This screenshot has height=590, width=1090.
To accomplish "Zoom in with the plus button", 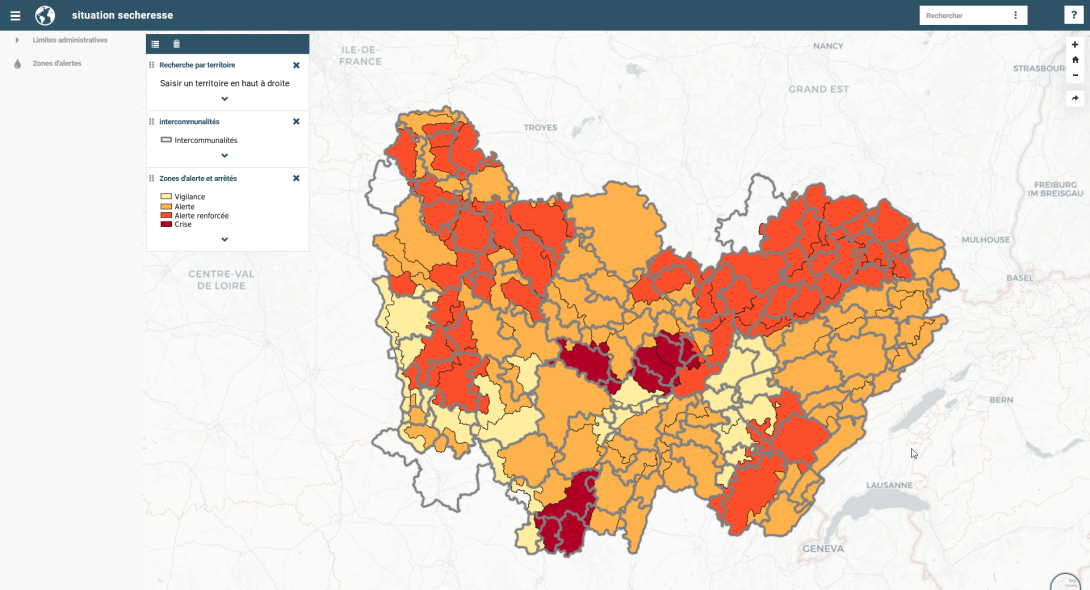I will pos(1075,45).
